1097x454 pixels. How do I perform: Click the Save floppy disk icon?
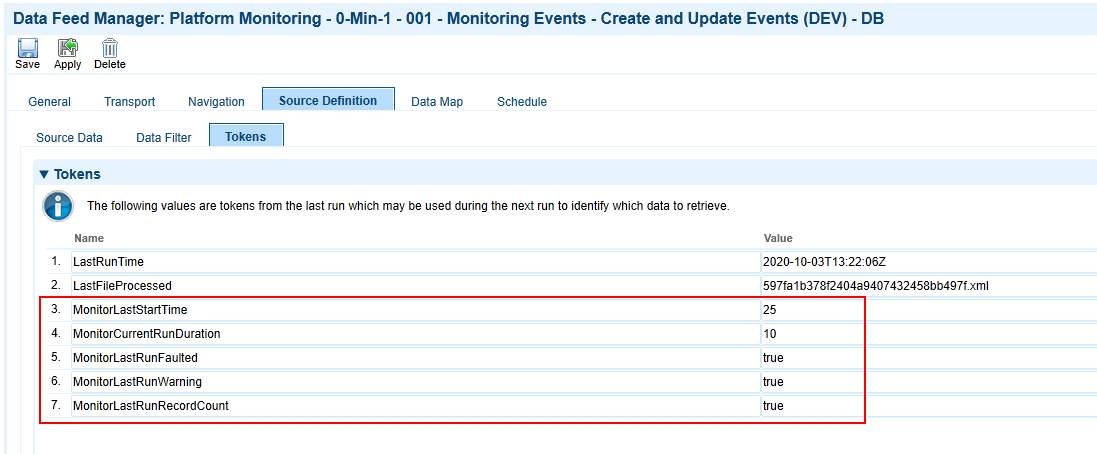pyautogui.click(x=27, y=48)
